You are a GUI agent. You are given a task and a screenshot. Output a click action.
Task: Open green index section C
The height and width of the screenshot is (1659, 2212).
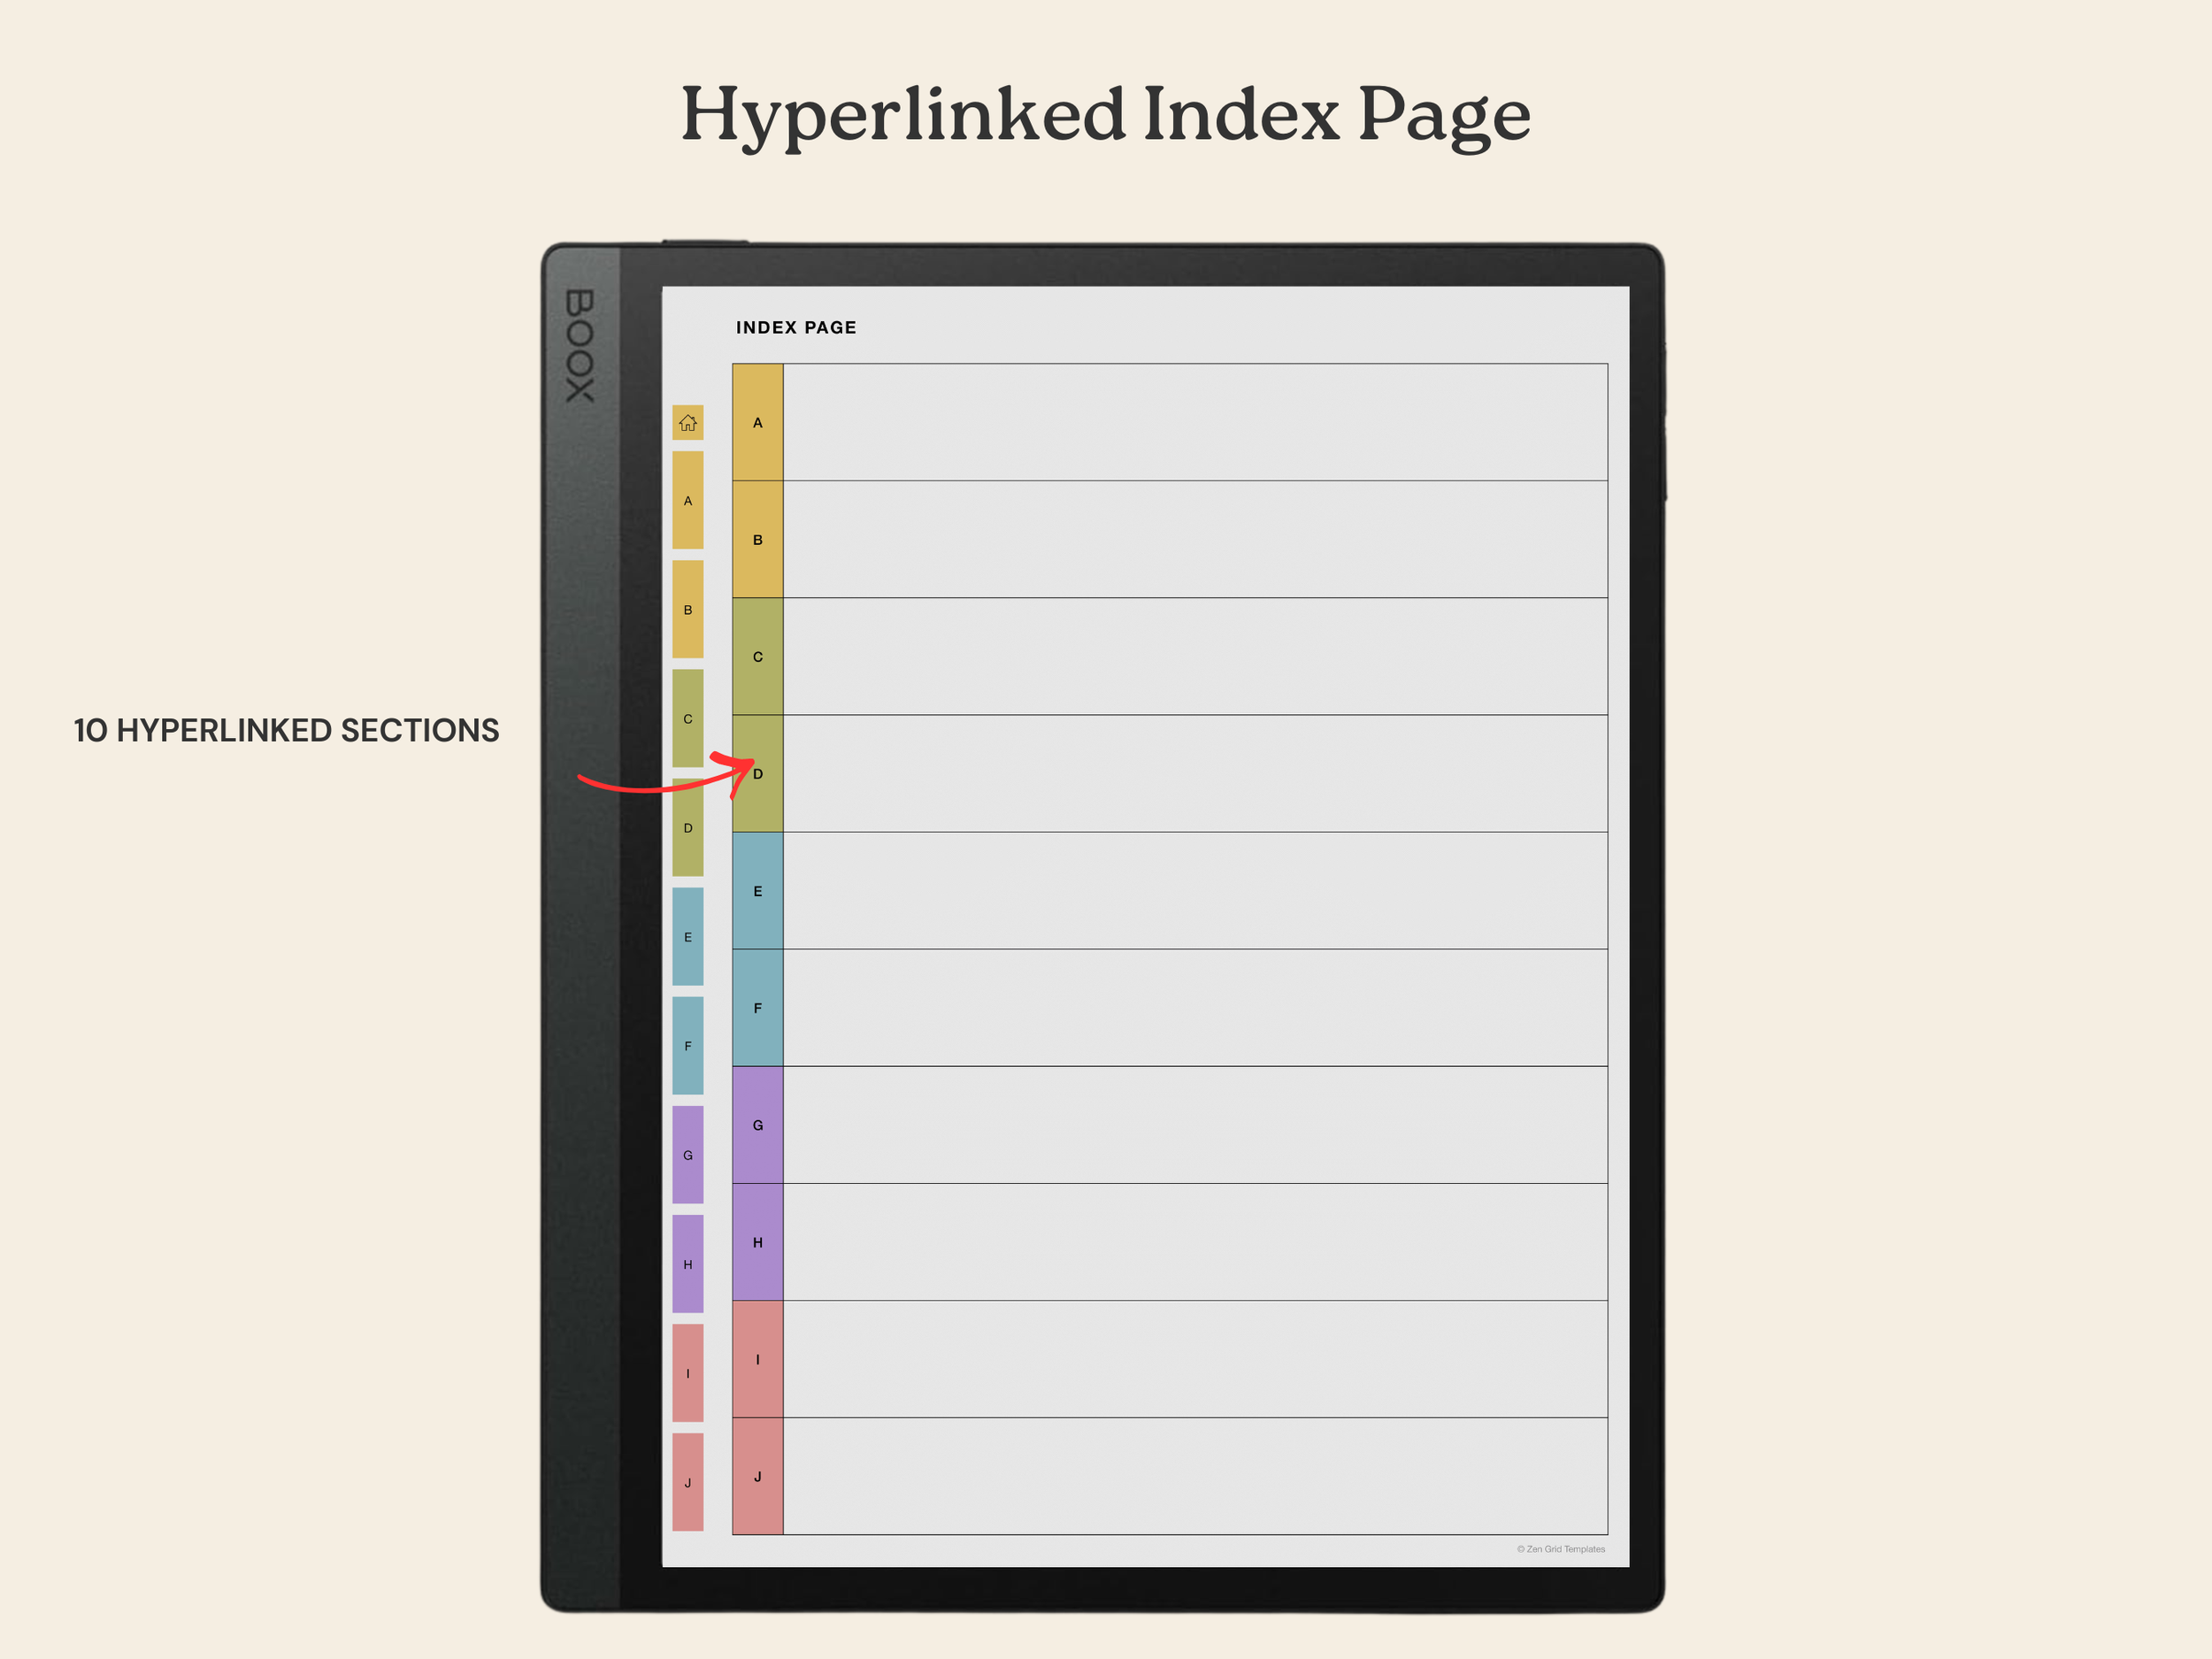pos(757,656)
